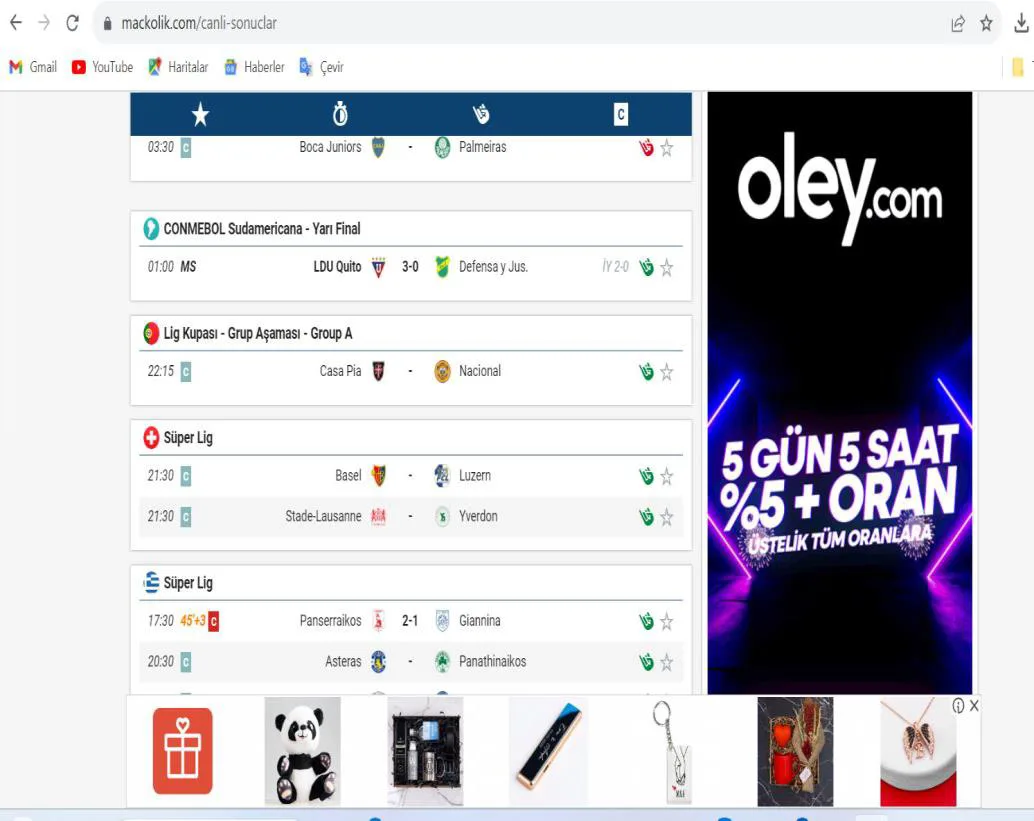Toggle favorite star for Stade-Lausanne match

click(x=667, y=517)
